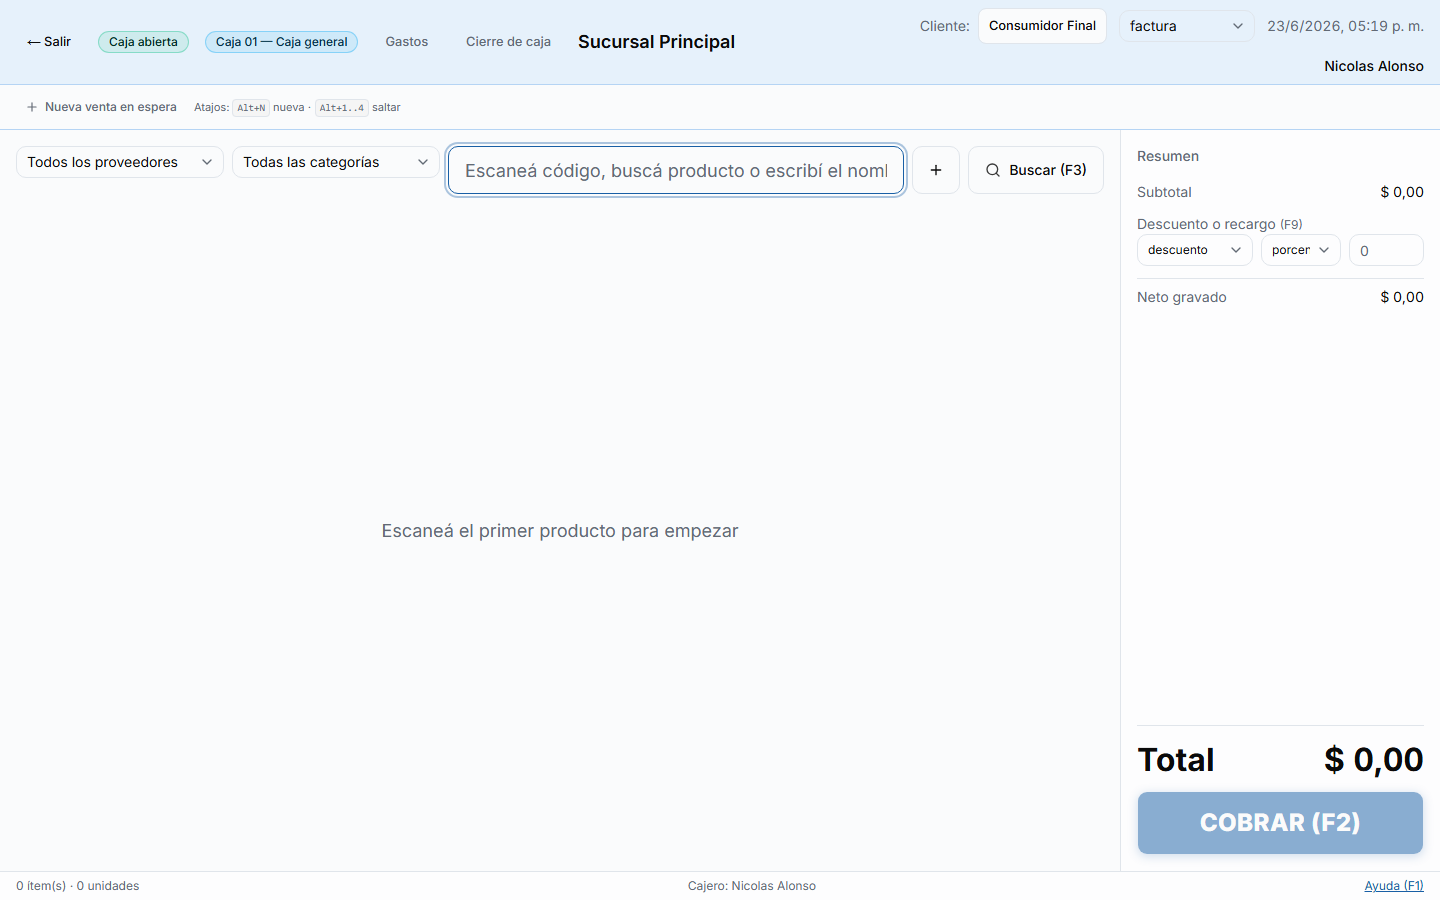Click the Total amount $ 0,00
The width and height of the screenshot is (1440, 900).
[1374, 760]
